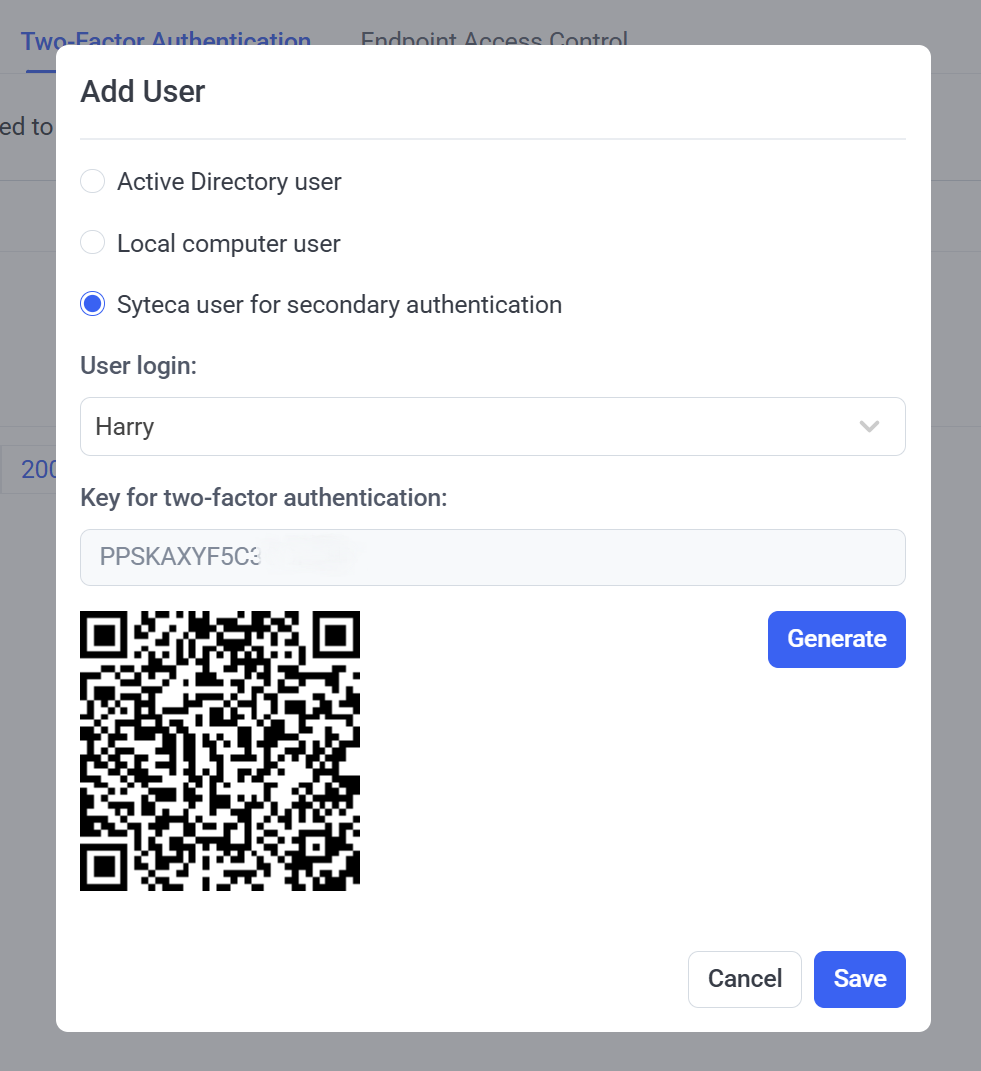Click the Key for two-factor authentication label

pyautogui.click(x=264, y=497)
